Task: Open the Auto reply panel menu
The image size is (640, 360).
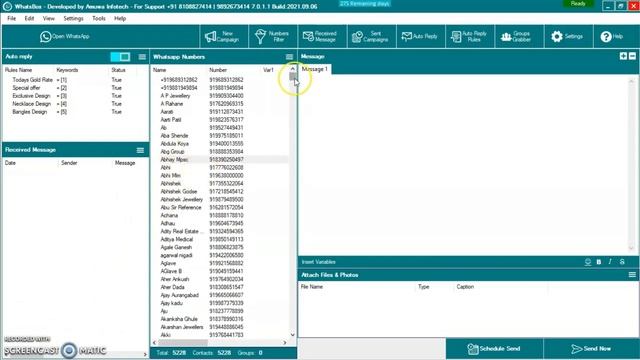Action: click(x=142, y=57)
